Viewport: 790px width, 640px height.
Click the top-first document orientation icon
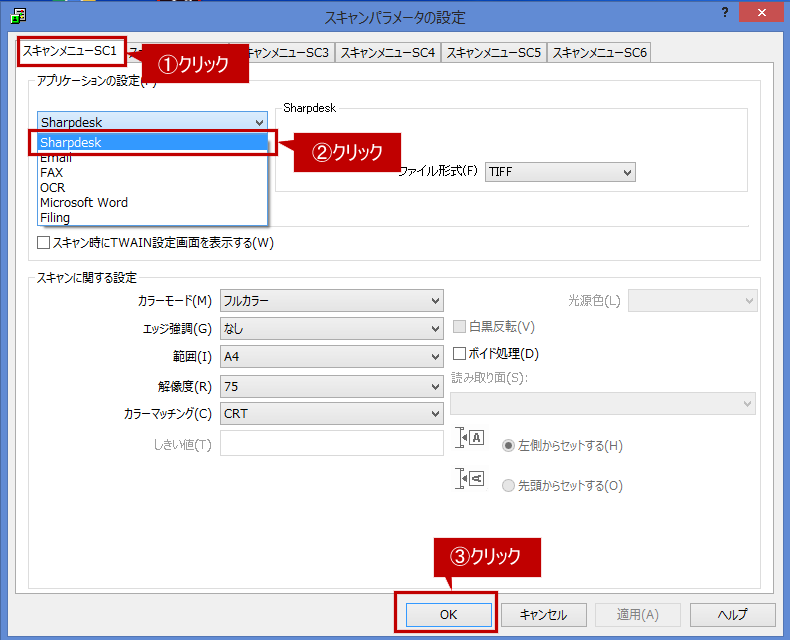[470, 480]
